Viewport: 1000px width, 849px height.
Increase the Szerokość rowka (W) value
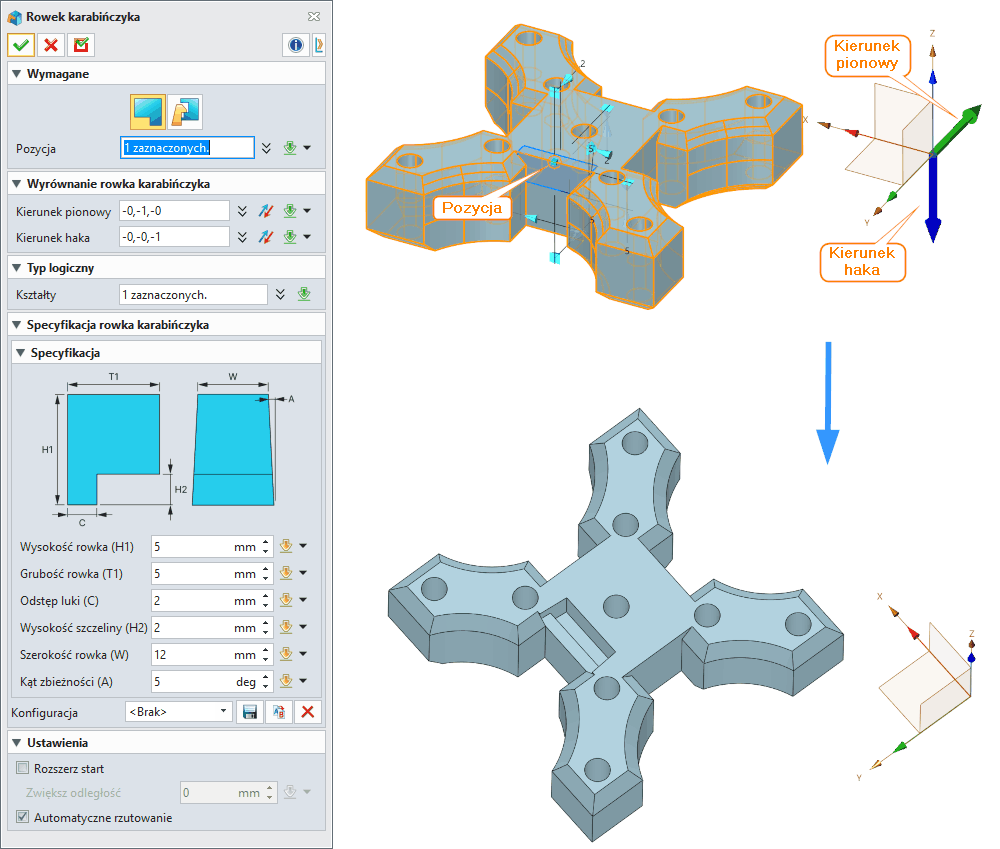[265, 650]
